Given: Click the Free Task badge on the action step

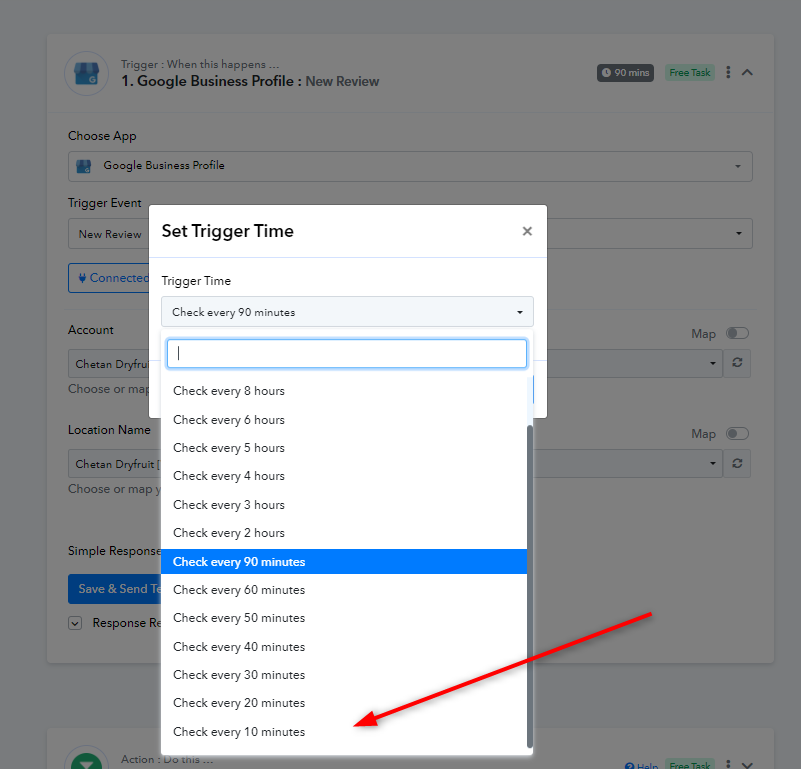Looking at the screenshot, I should 690,765.
